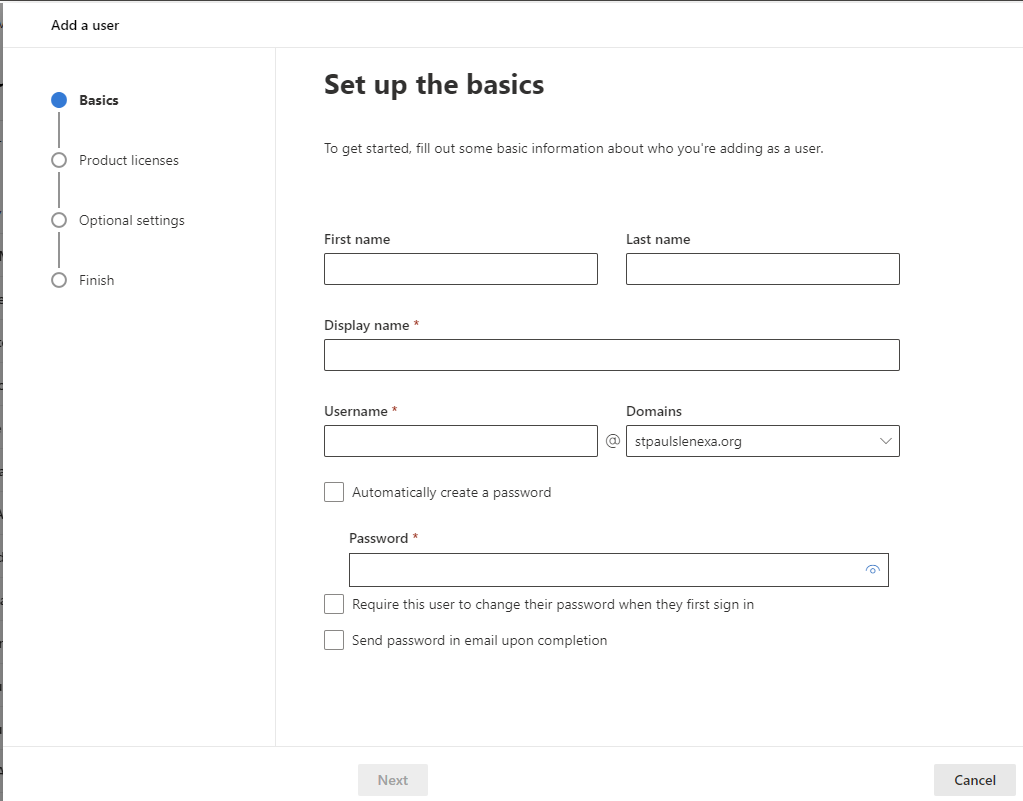Click into the Last name field

coord(762,269)
